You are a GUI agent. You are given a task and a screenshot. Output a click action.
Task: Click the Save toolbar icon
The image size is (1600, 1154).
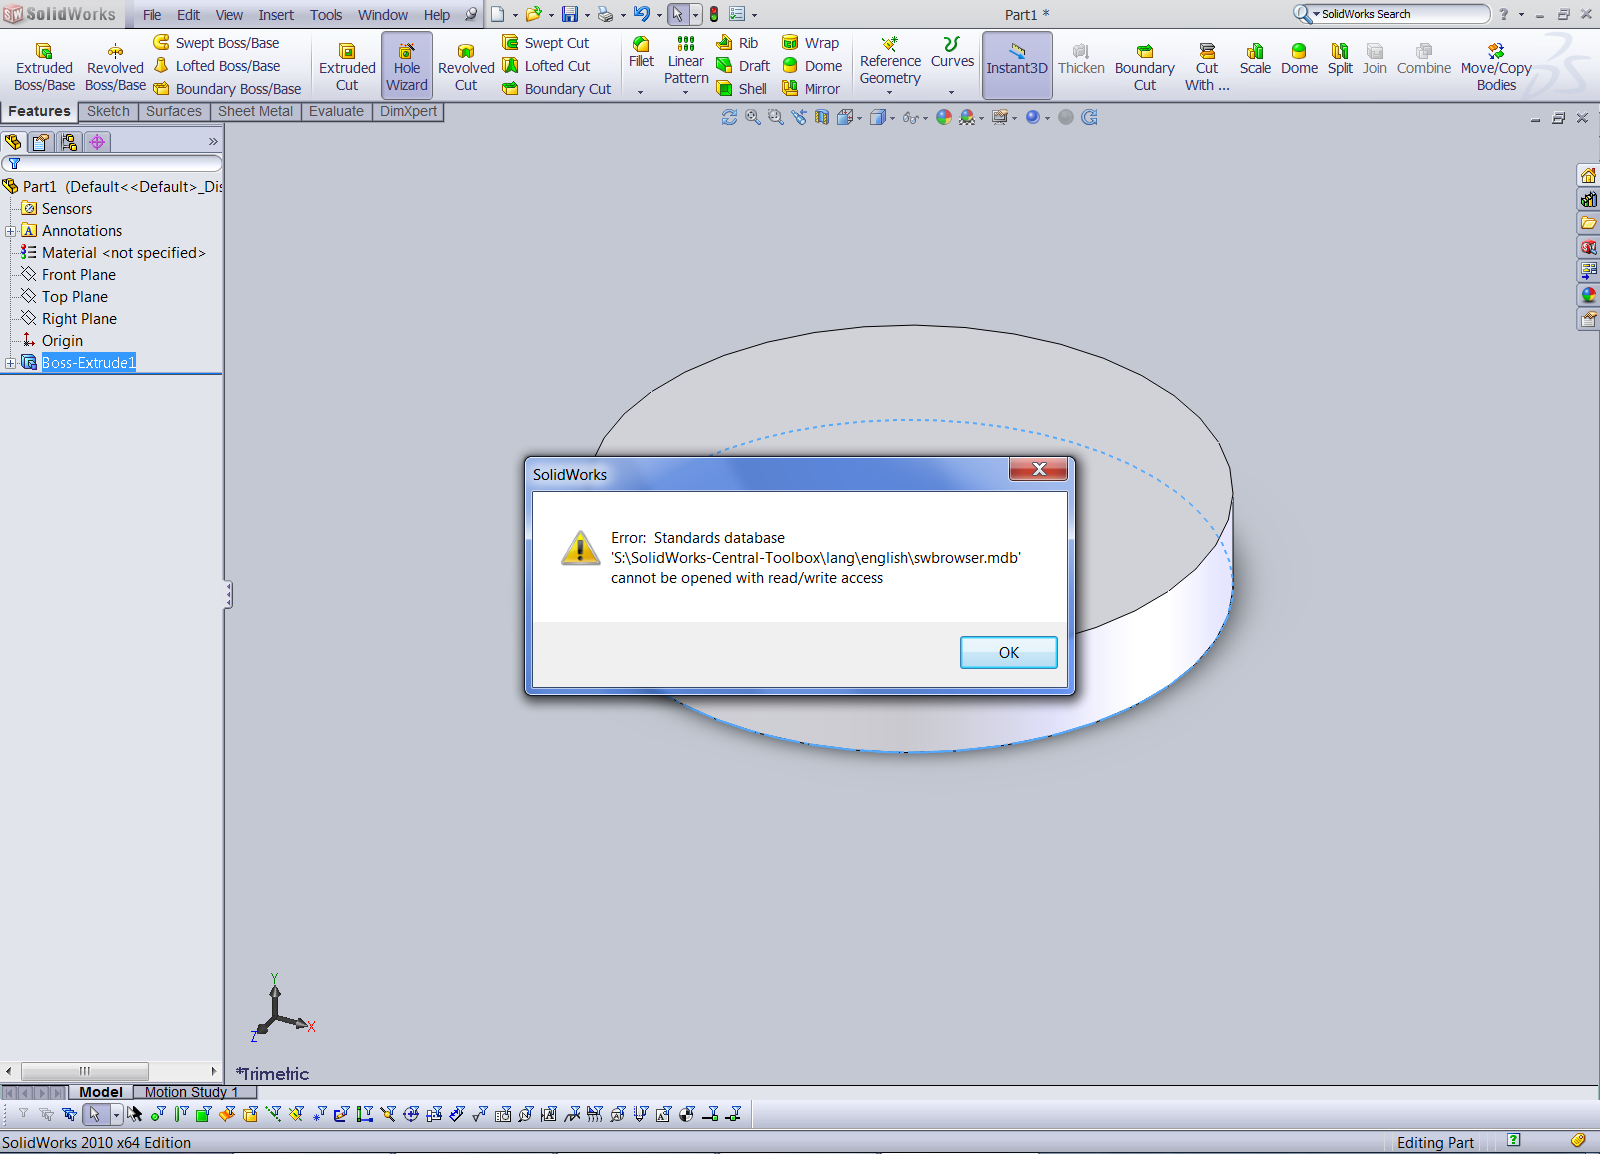point(570,14)
